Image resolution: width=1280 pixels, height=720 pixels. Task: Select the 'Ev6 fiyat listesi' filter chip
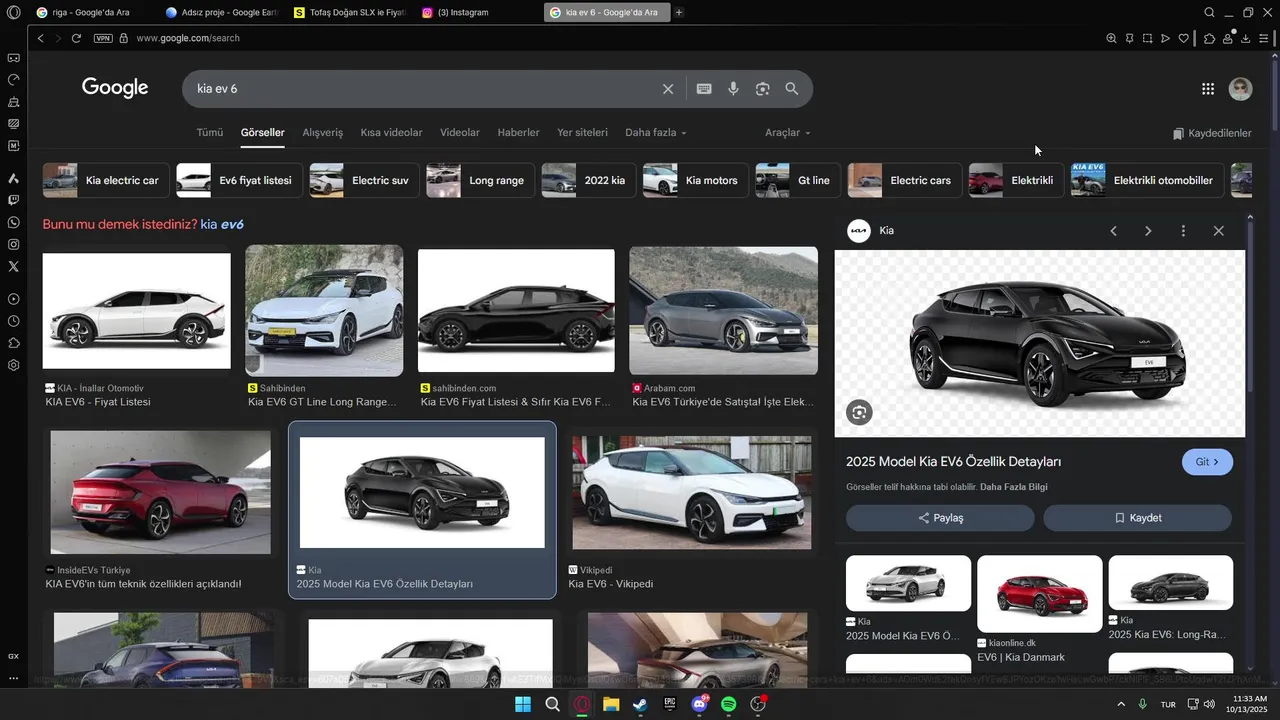[239, 180]
